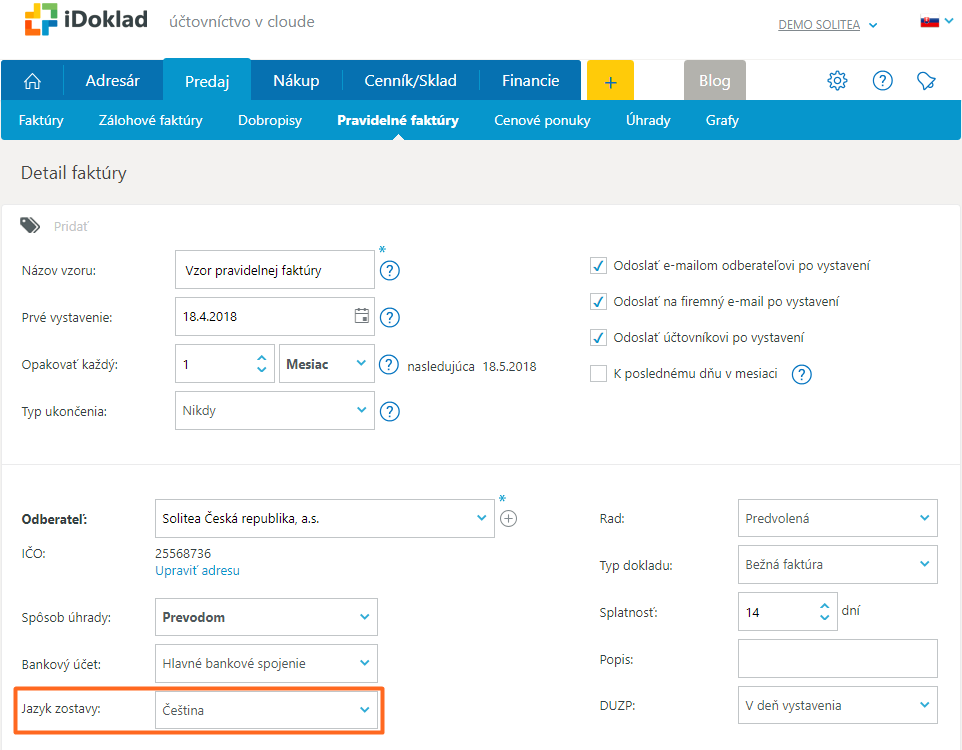Open settings gear icon
The width and height of the screenshot is (962, 750).
tap(837, 81)
